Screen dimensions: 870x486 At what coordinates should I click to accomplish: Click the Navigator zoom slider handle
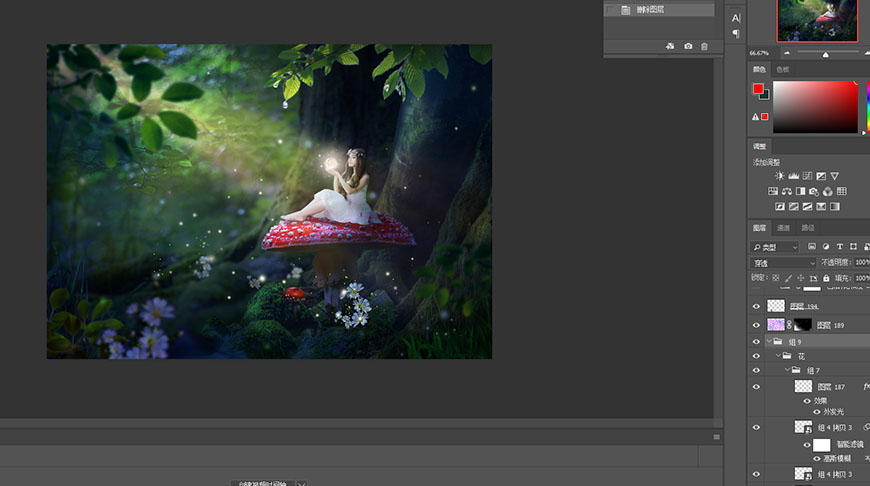click(826, 54)
